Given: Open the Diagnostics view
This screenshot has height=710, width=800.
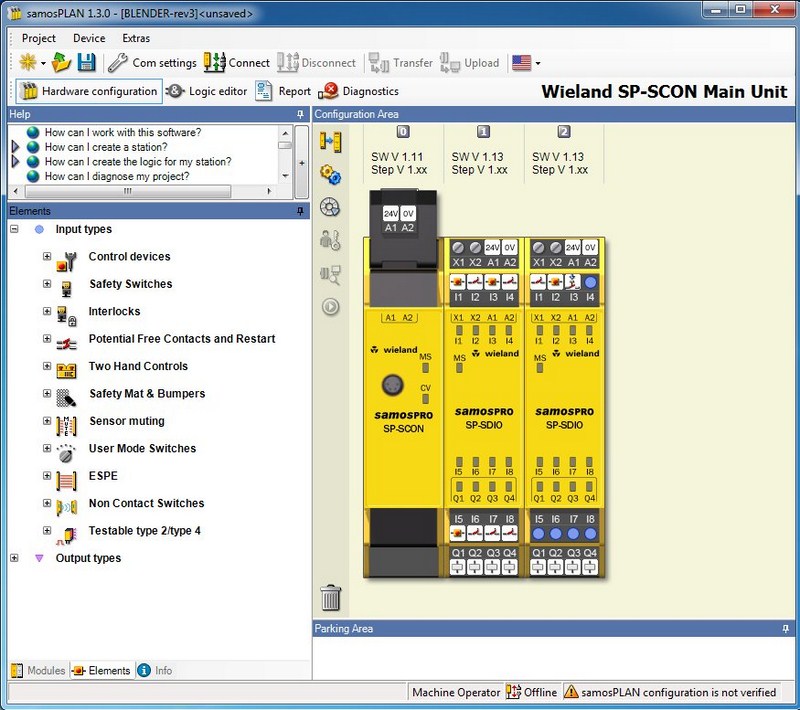Looking at the screenshot, I should [x=358, y=91].
